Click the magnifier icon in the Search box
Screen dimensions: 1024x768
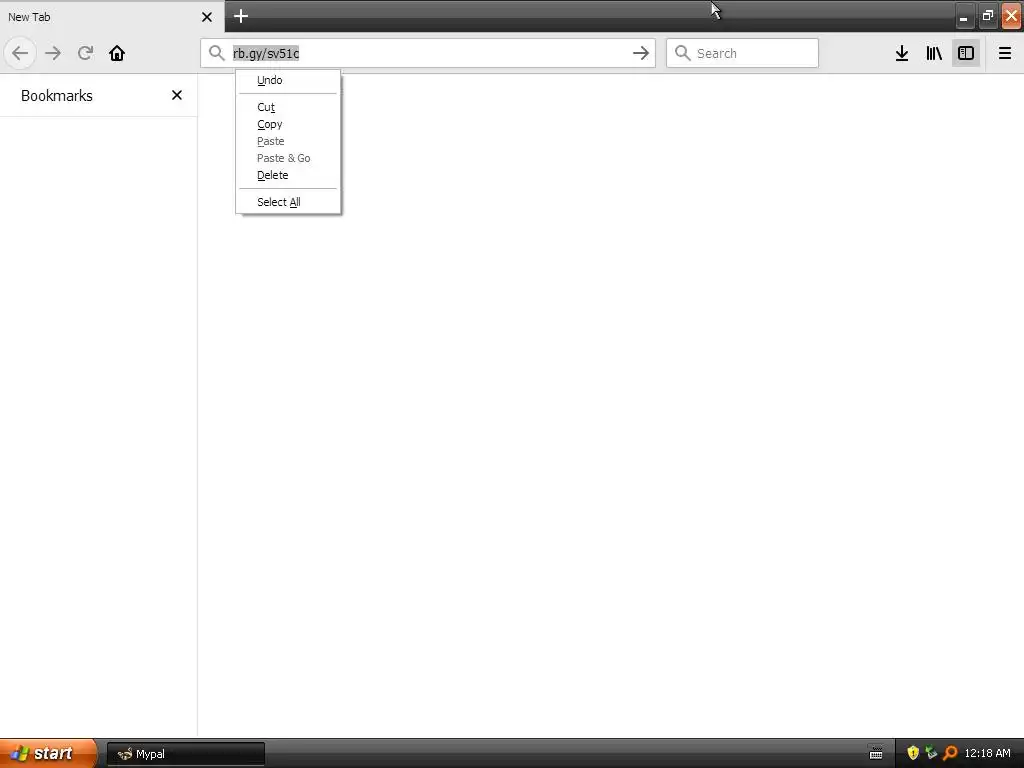point(682,53)
